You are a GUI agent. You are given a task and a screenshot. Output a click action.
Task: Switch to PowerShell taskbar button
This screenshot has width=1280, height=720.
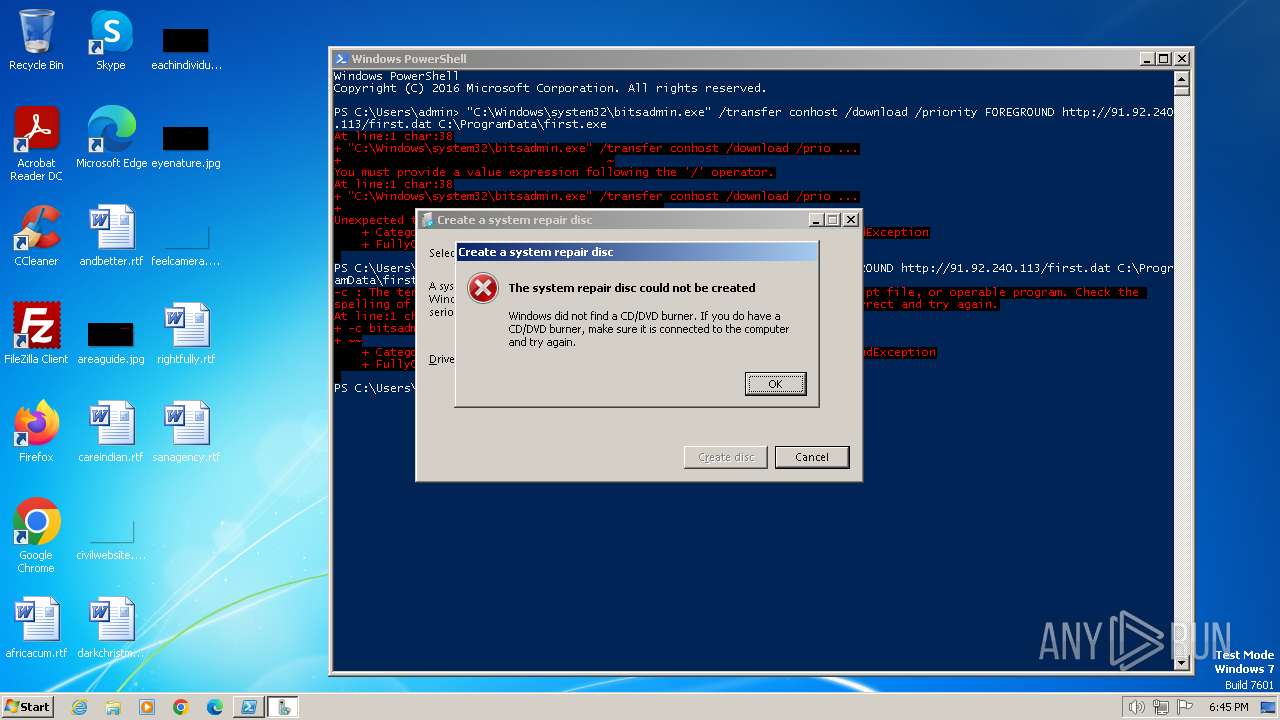click(x=248, y=707)
